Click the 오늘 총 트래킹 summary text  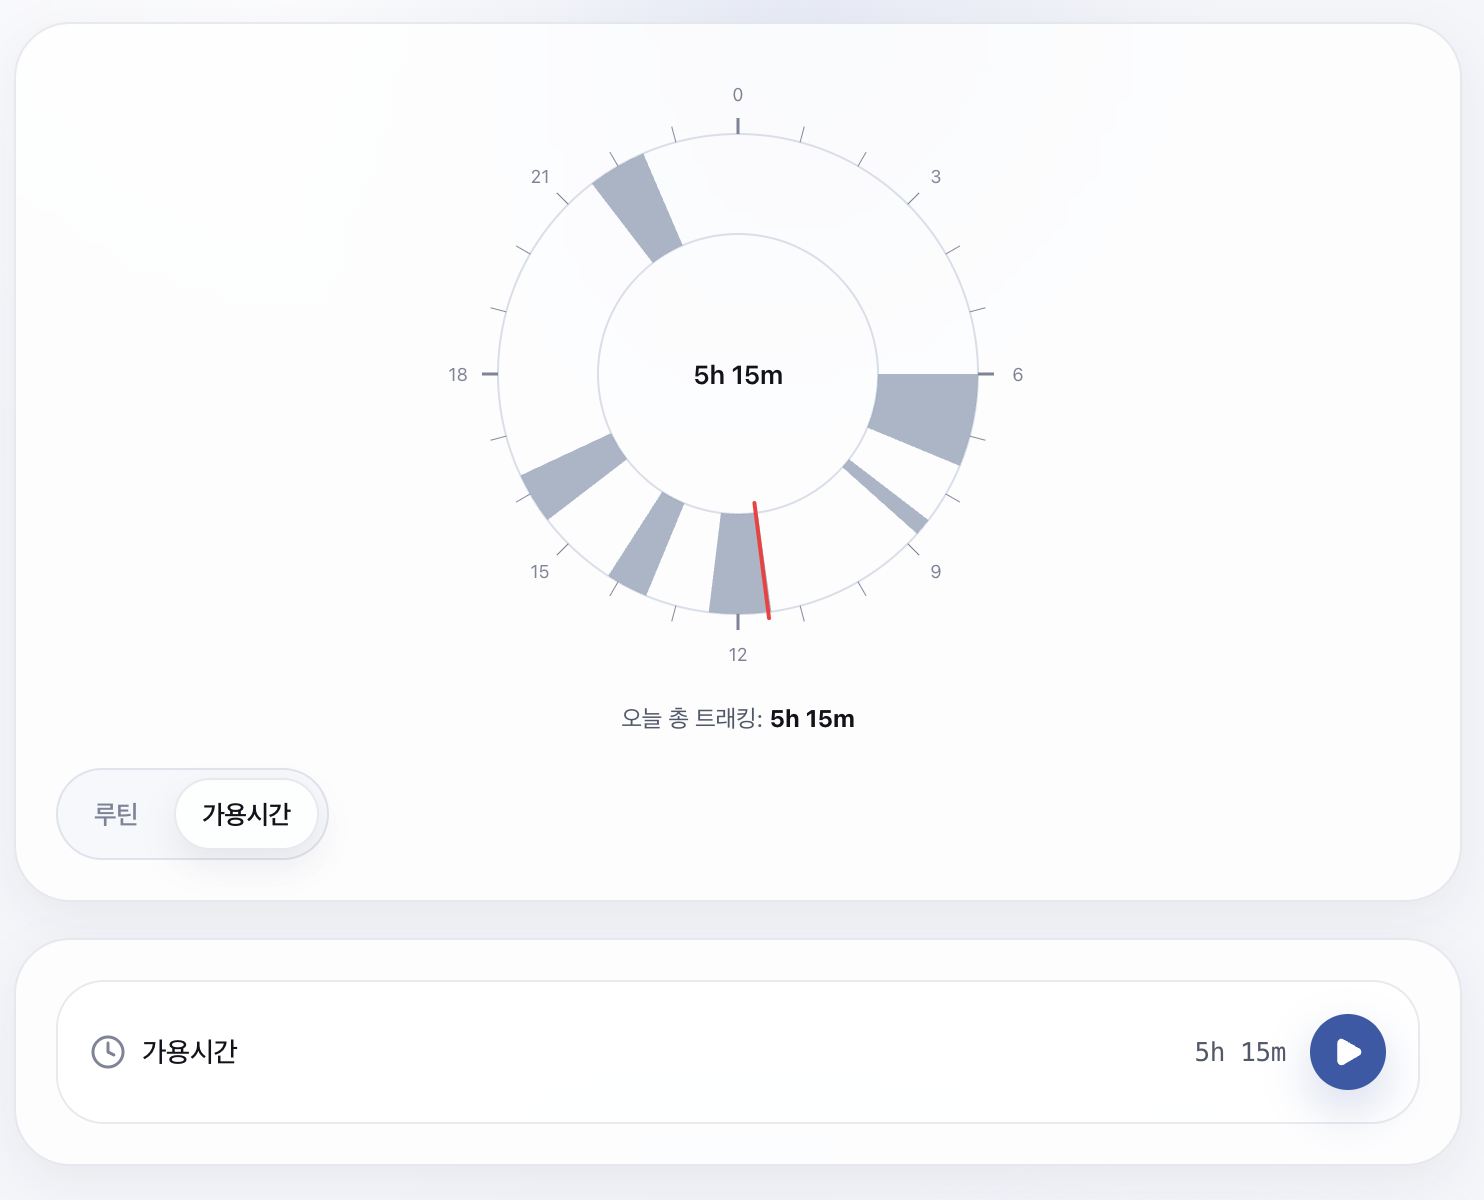tap(738, 719)
